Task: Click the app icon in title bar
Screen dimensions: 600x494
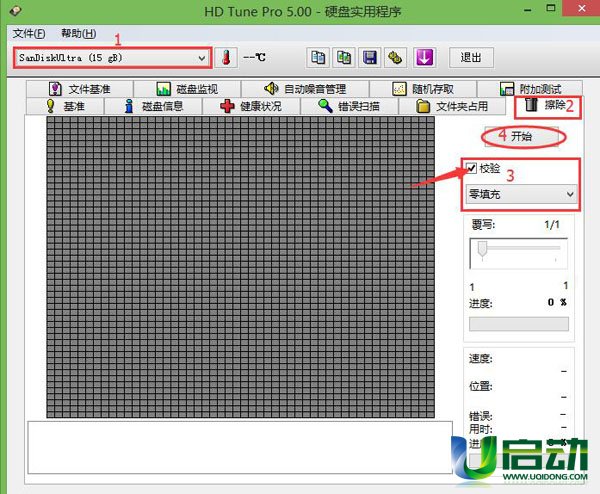Action: pyautogui.click(x=15, y=11)
